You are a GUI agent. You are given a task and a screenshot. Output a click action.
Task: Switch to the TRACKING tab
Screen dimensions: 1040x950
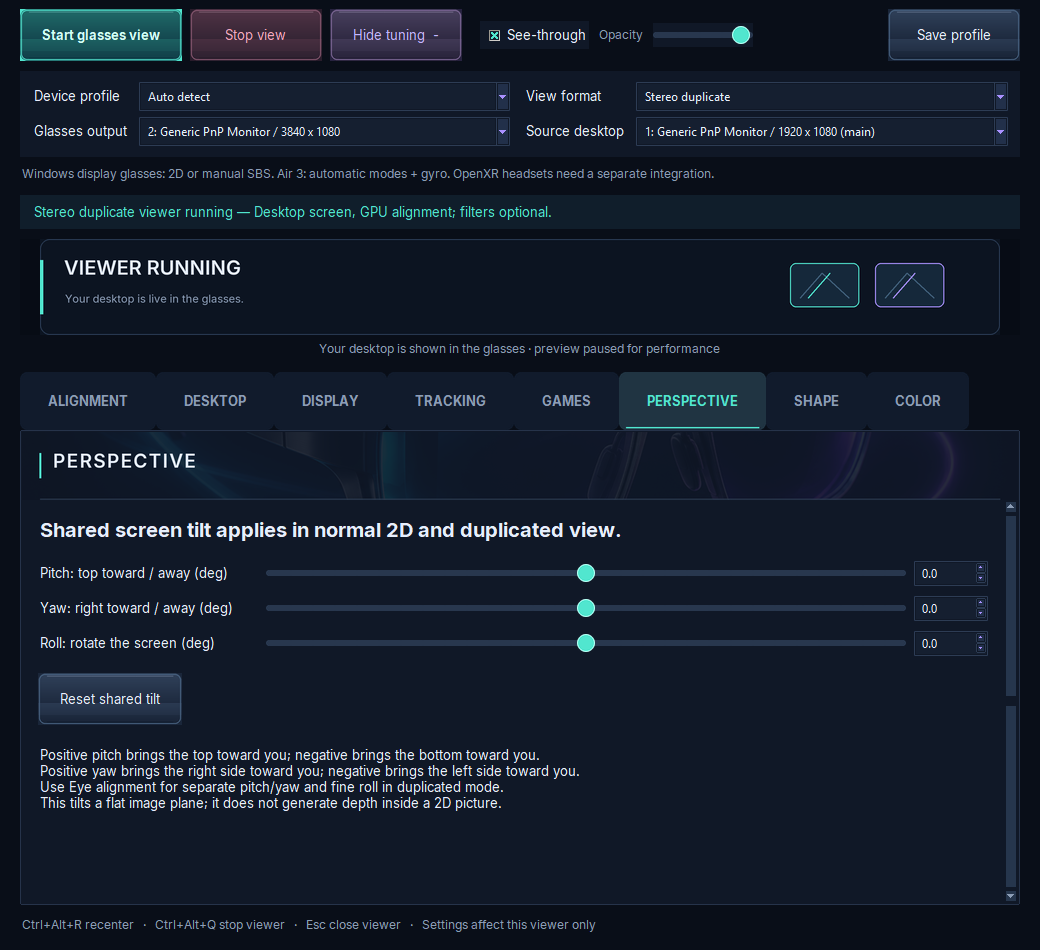[x=450, y=401]
